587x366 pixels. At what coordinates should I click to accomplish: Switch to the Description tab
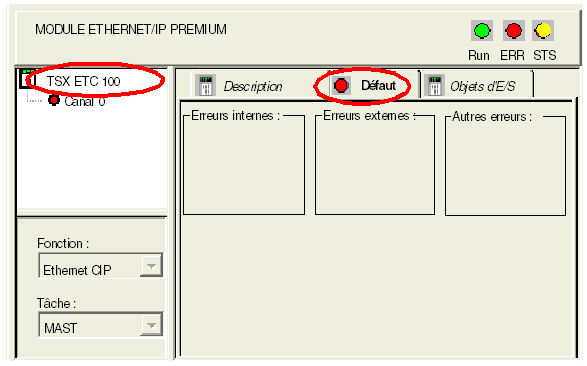(253, 86)
